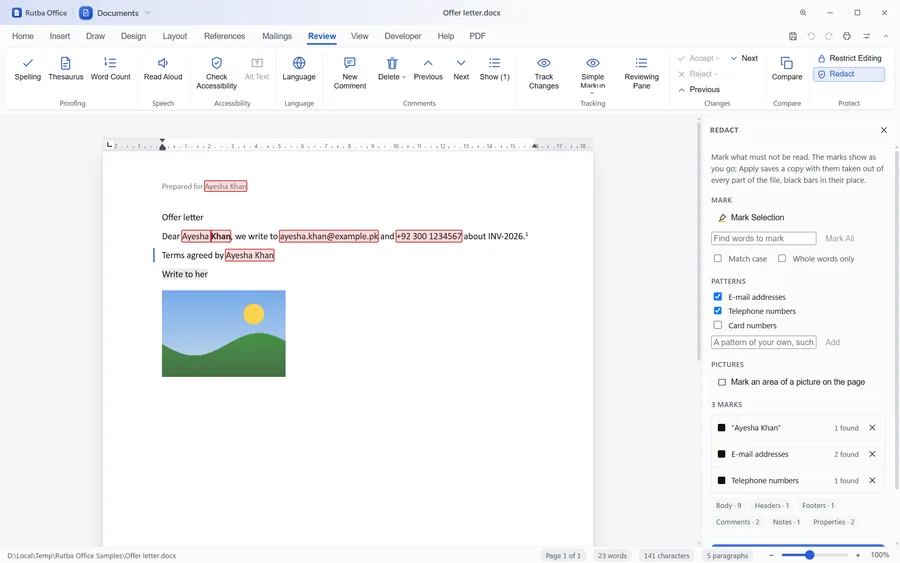The width and height of the screenshot is (900, 563).
Task: Click the Find words to mark field
Action: point(763,238)
